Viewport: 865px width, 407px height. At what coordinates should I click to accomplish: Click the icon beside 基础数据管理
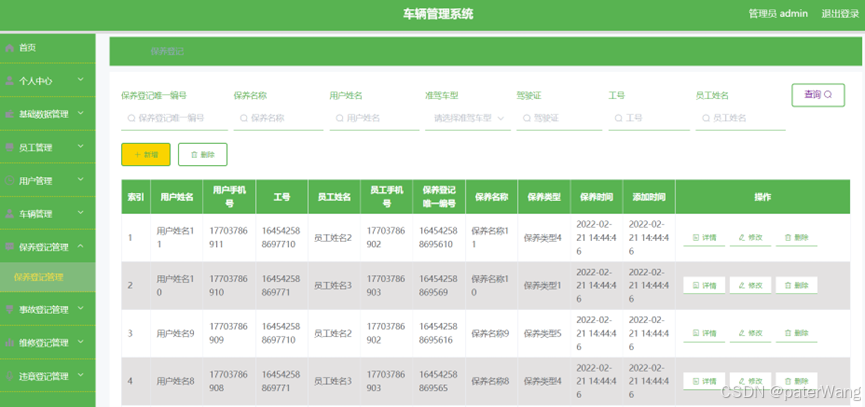coord(9,114)
